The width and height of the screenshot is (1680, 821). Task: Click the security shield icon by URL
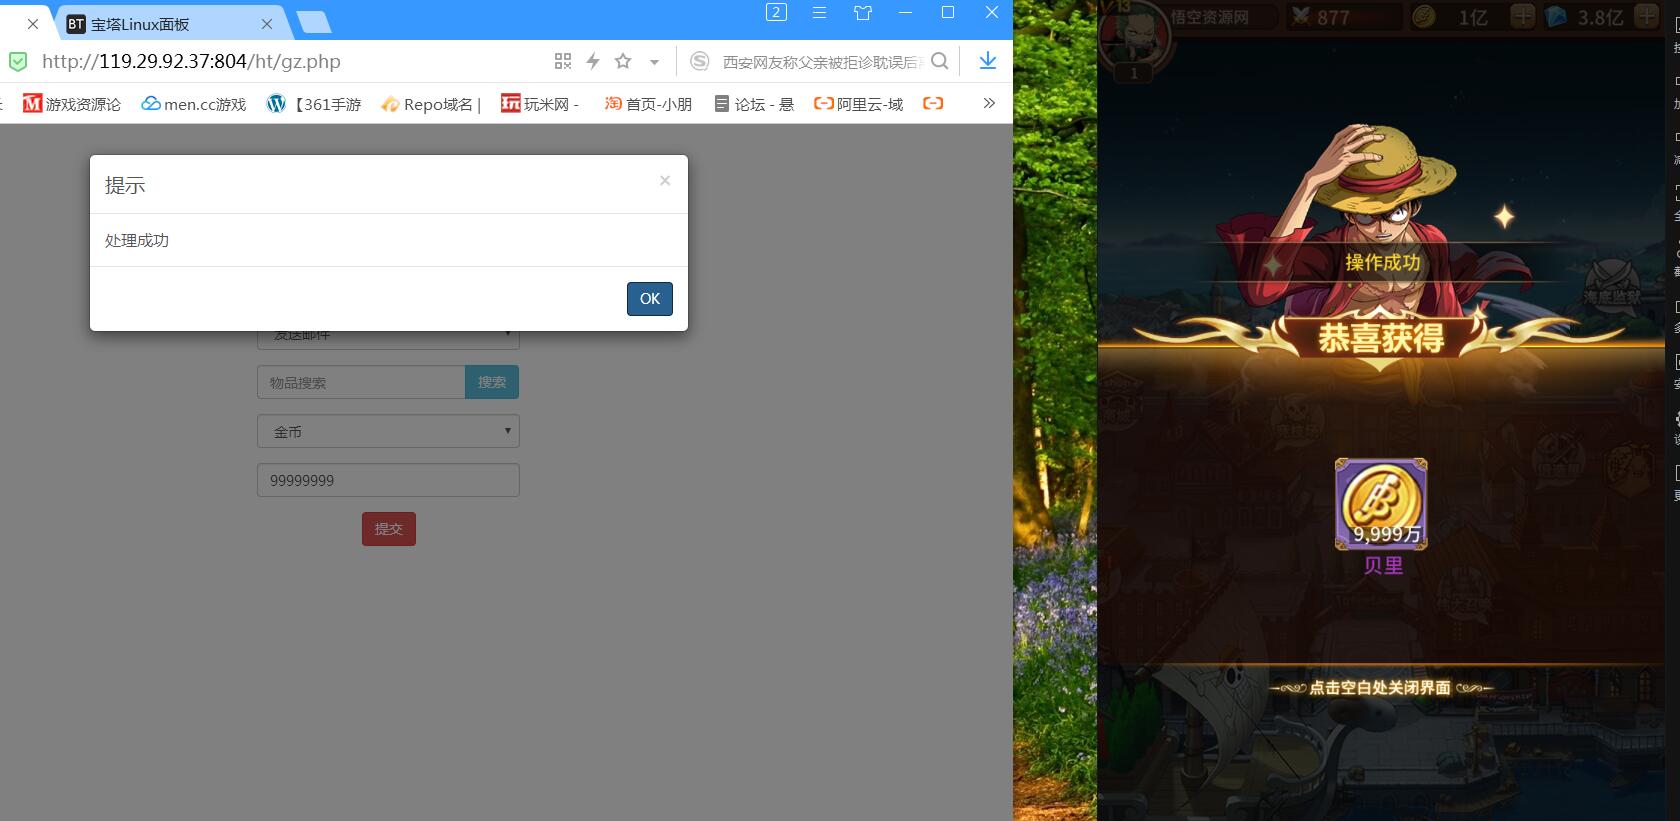pos(17,62)
